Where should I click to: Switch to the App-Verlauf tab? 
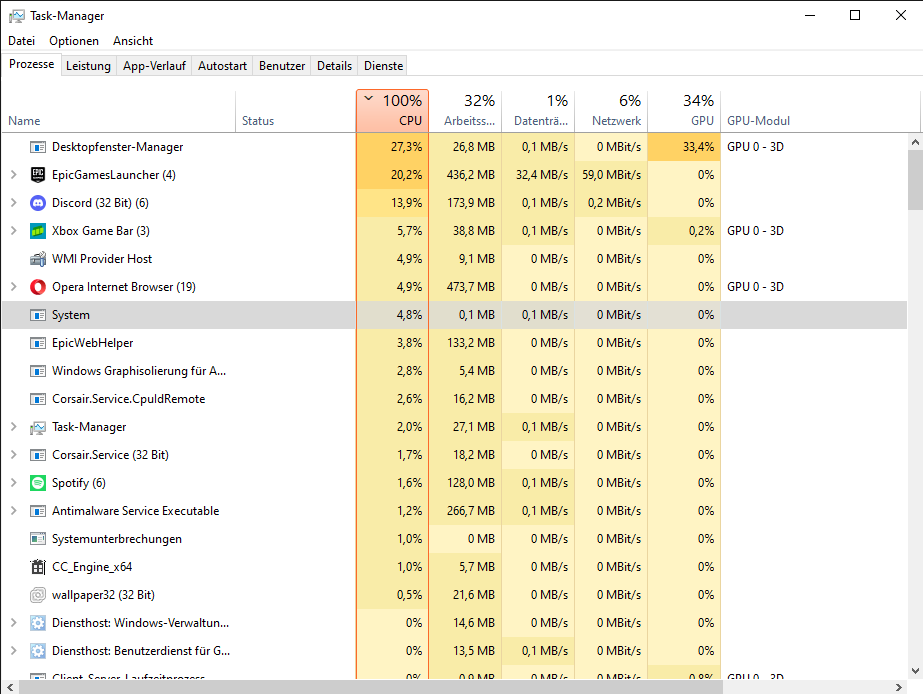coord(154,66)
